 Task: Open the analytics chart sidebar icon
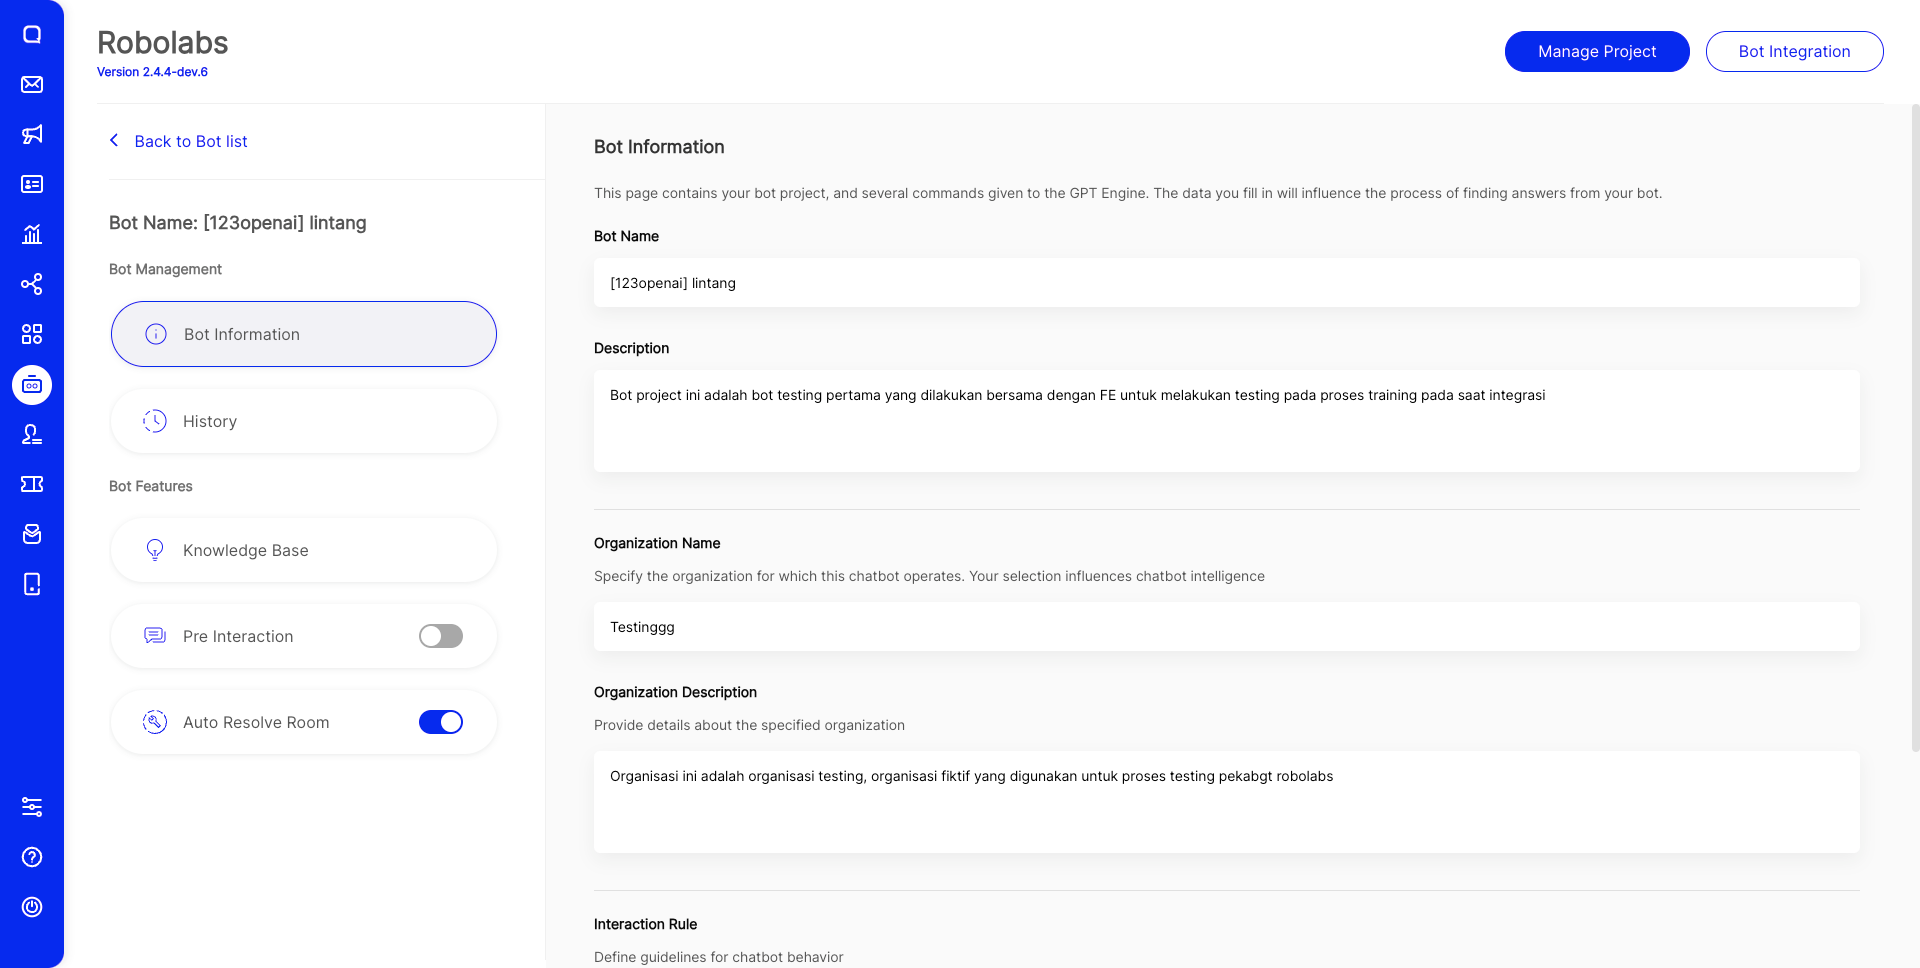[x=32, y=234]
